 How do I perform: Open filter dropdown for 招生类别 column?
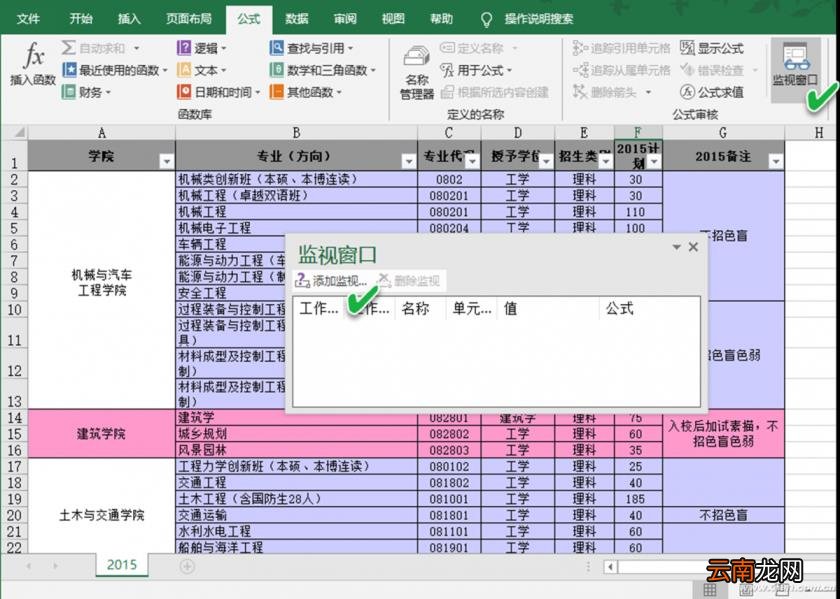[x=605, y=161]
